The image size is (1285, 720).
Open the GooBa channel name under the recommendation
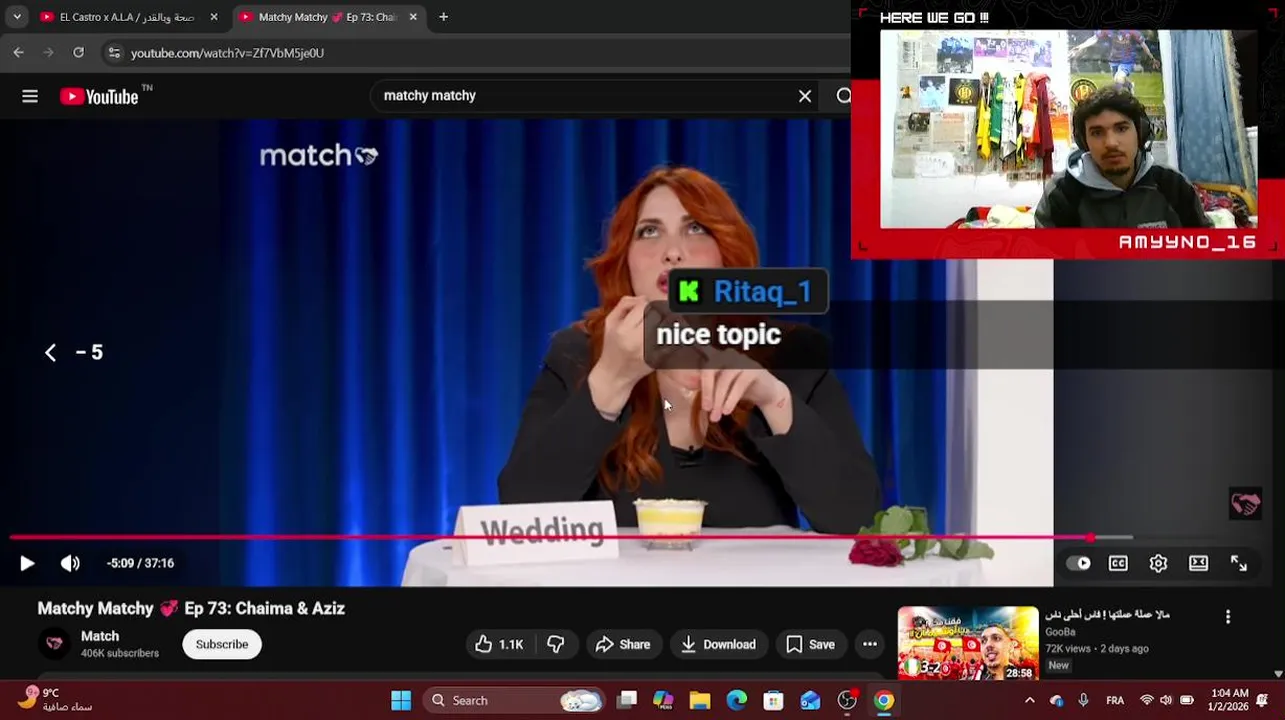click(x=1060, y=632)
